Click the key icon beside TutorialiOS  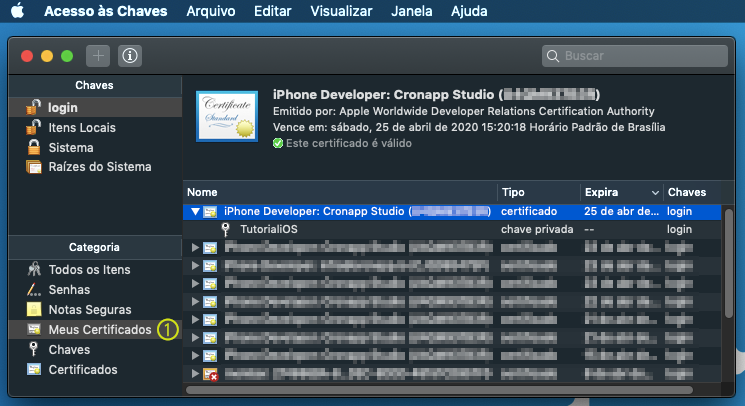(x=226, y=229)
